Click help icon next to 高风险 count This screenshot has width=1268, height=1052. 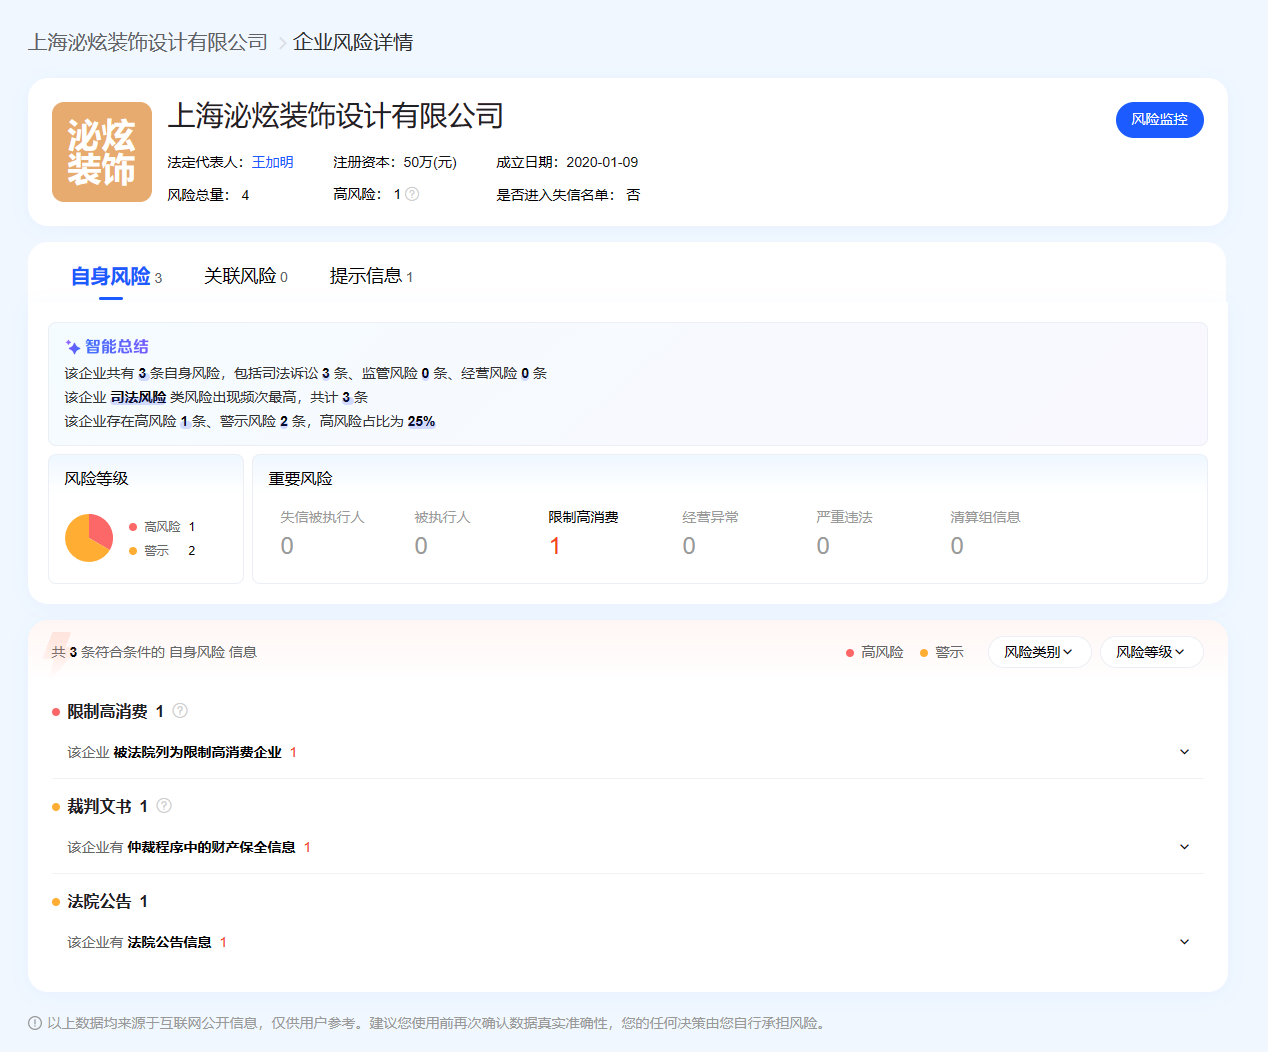click(x=412, y=194)
